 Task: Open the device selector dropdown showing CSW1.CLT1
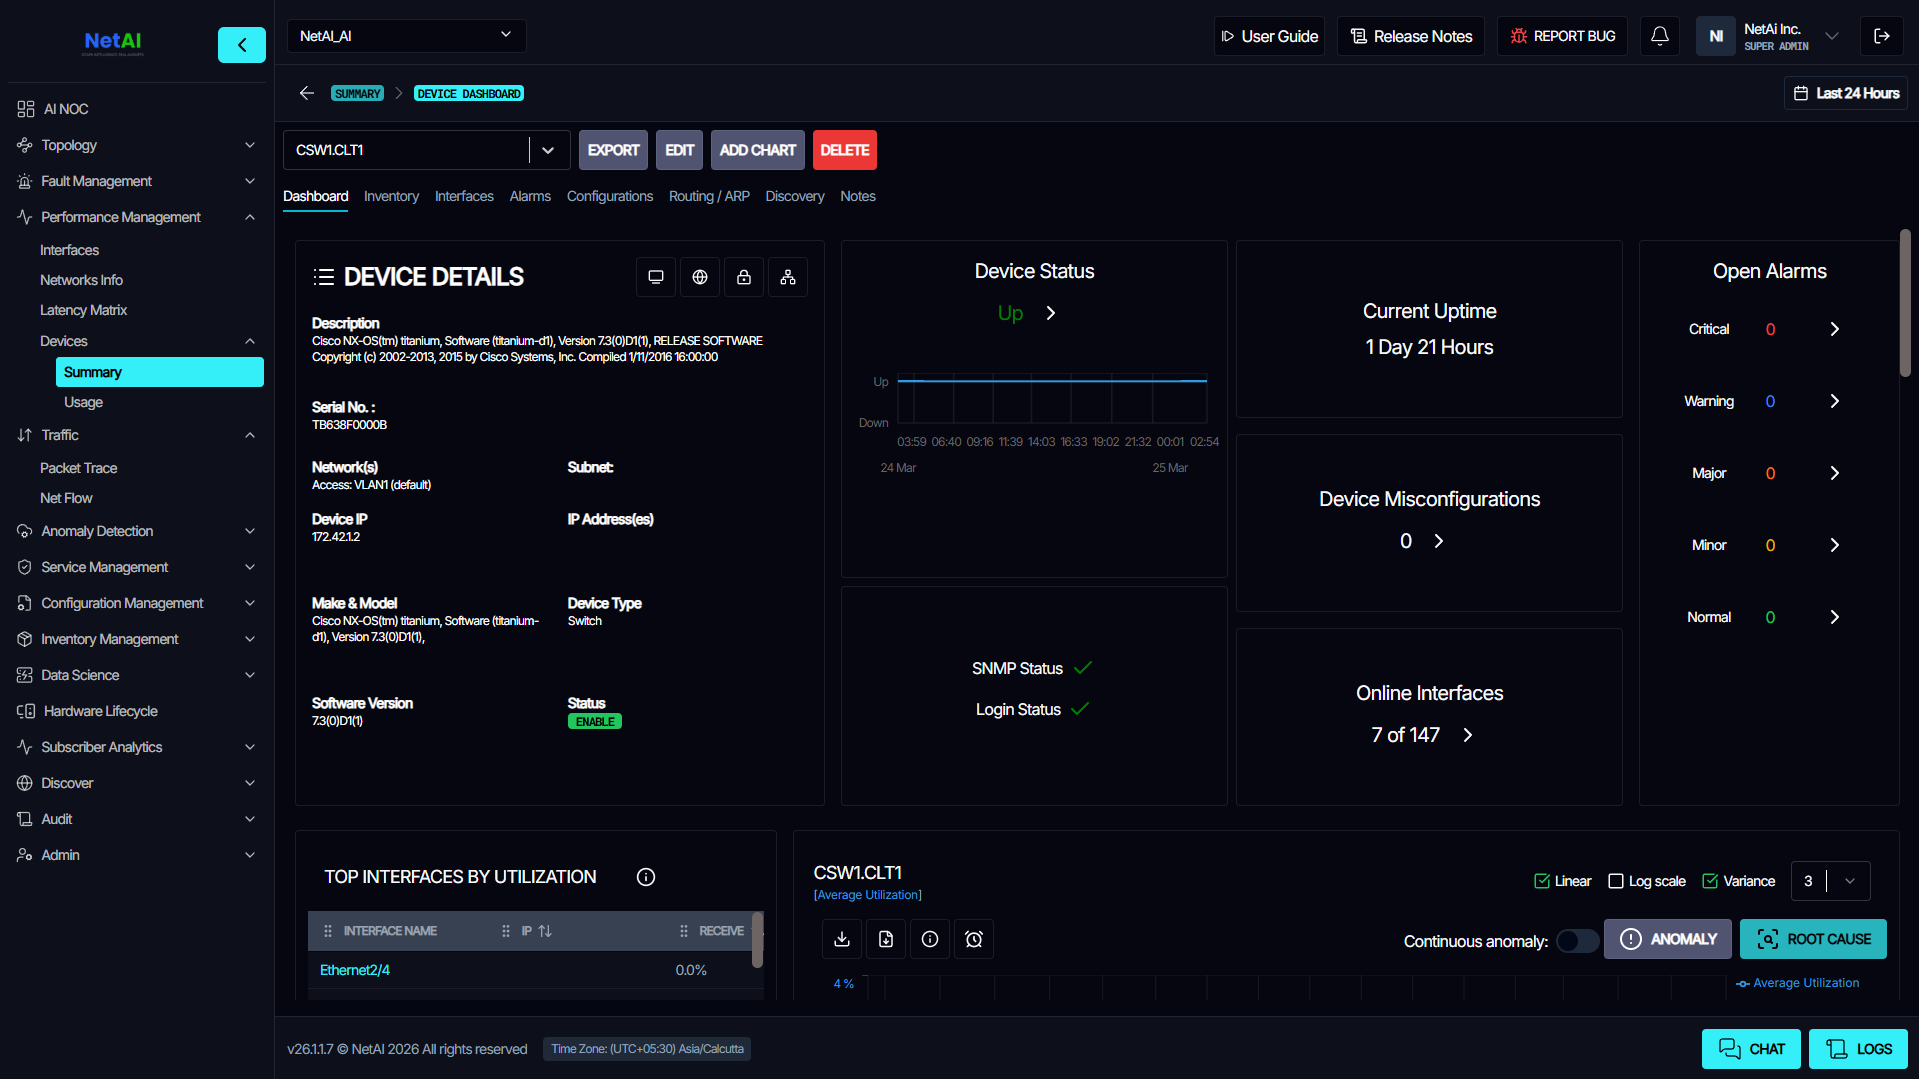pyautogui.click(x=547, y=149)
